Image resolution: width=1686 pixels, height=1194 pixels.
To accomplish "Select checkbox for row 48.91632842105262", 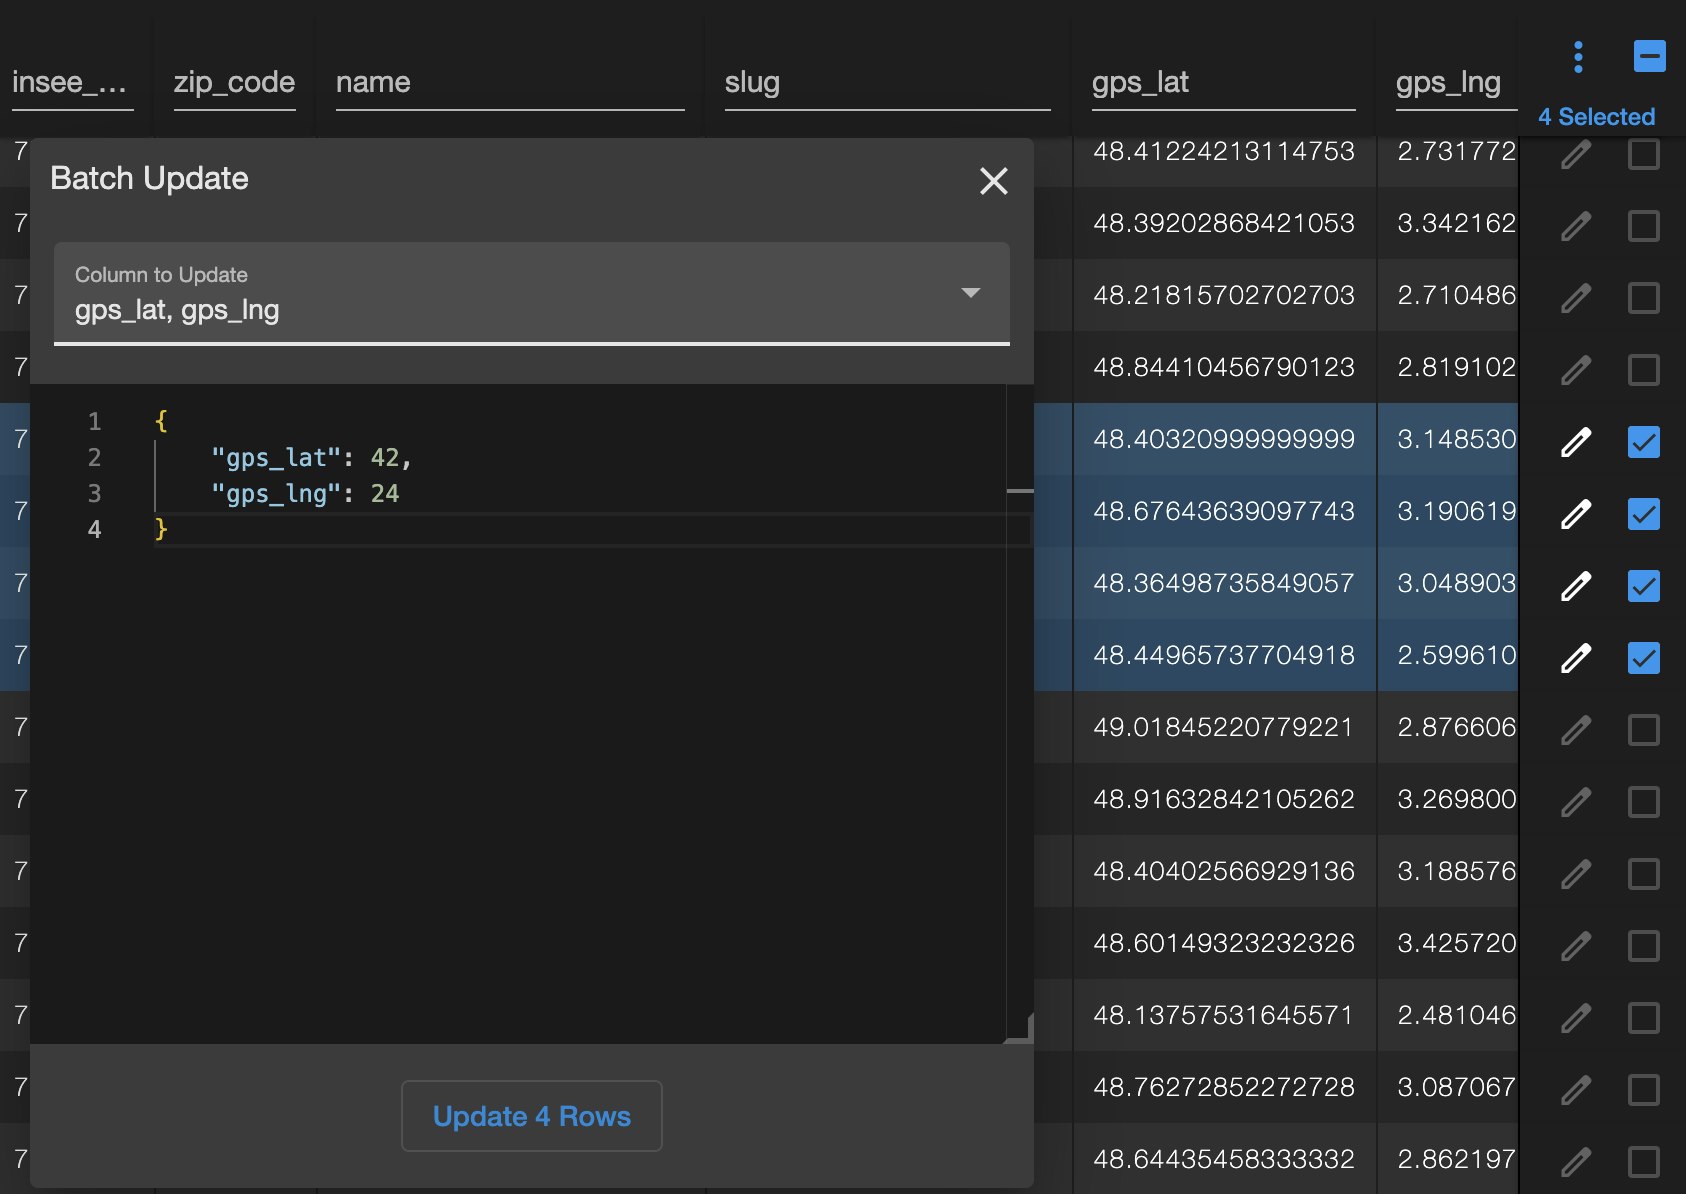I will (1644, 802).
